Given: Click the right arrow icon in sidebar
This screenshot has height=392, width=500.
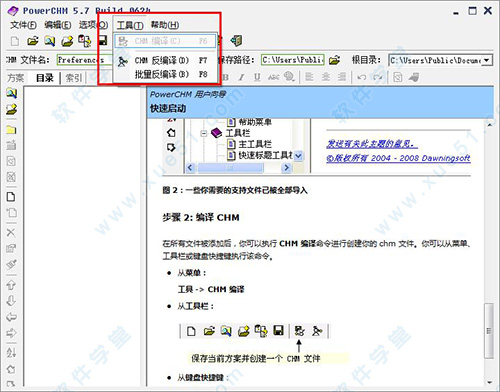Looking at the screenshot, I should point(11,333).
